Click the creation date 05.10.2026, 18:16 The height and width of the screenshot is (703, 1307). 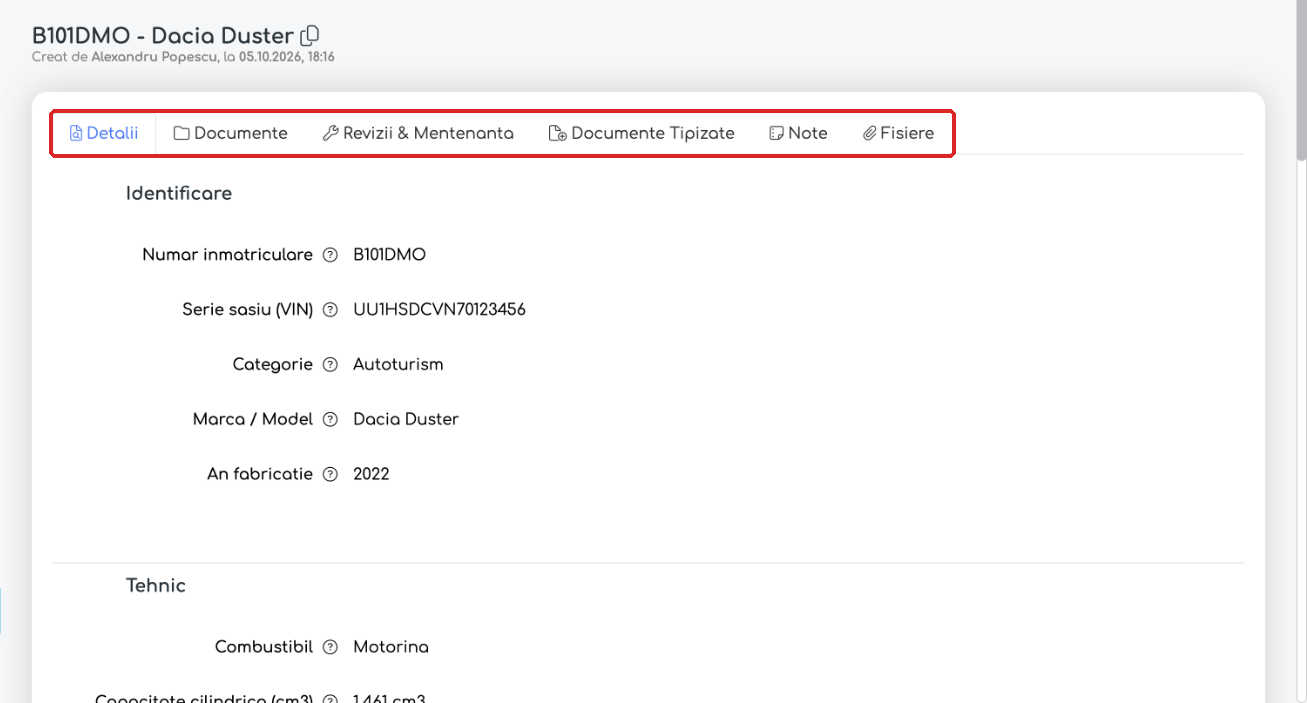287,58
